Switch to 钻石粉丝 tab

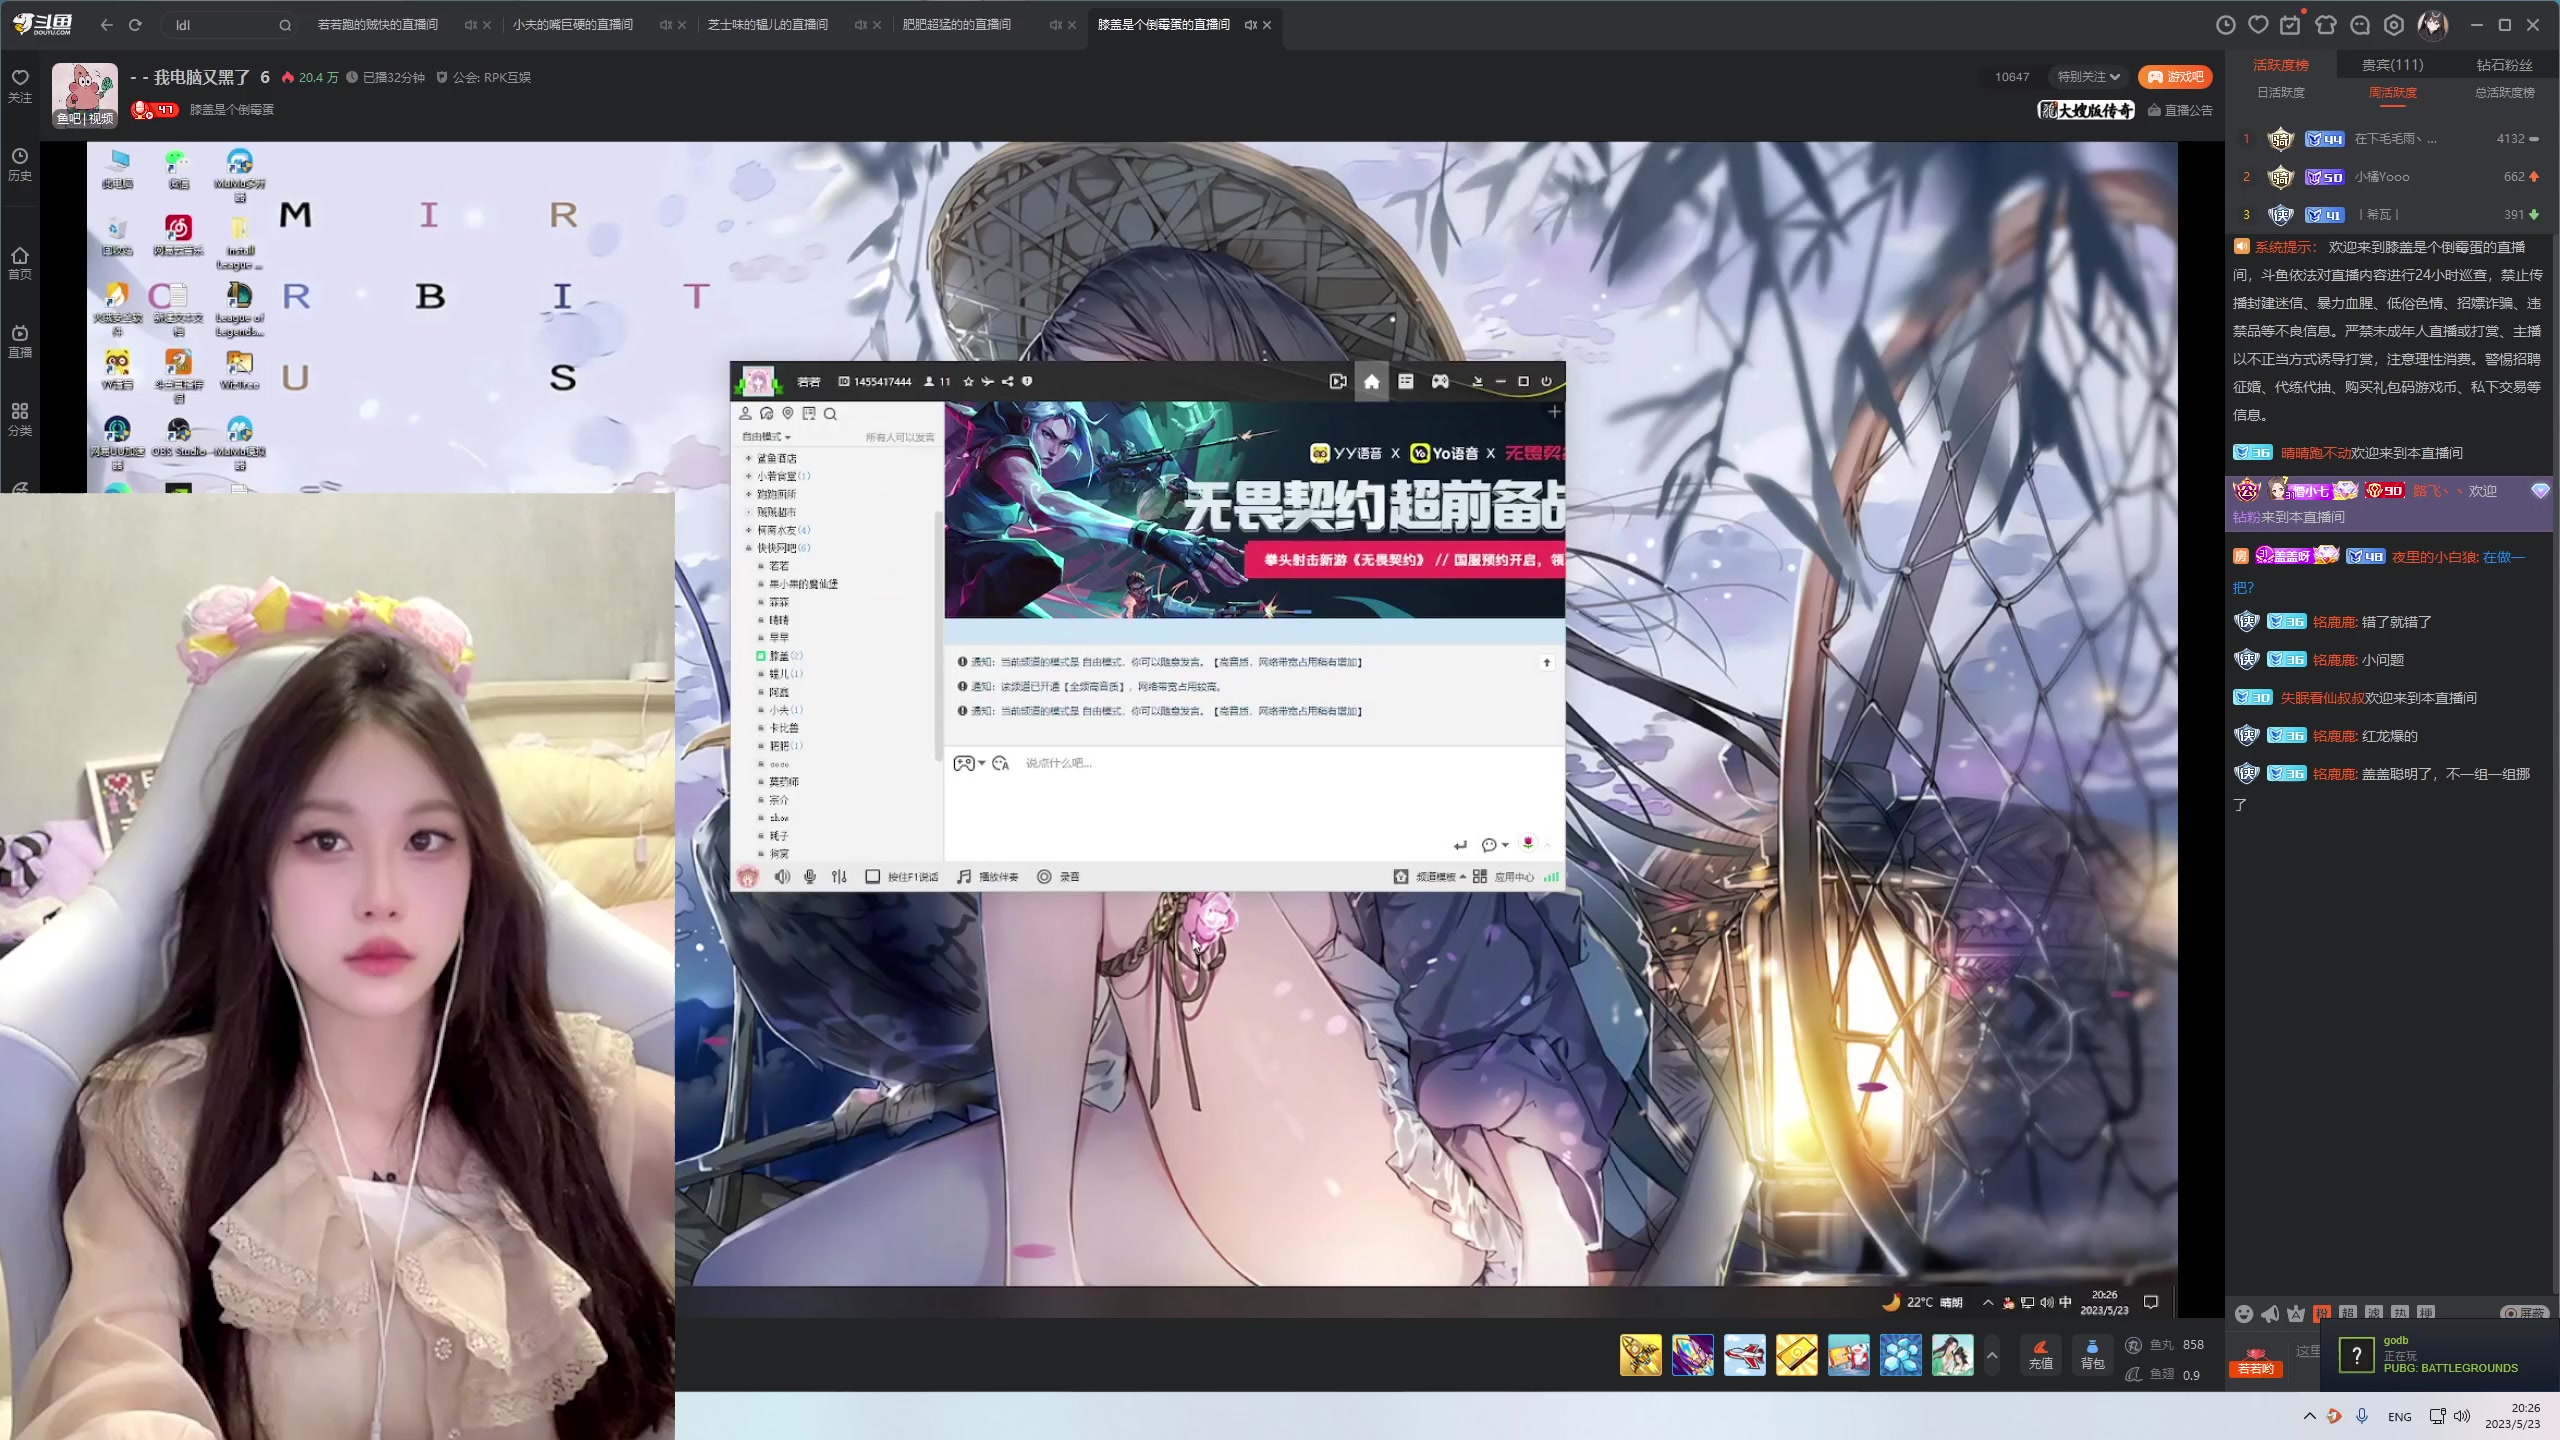2504,65
